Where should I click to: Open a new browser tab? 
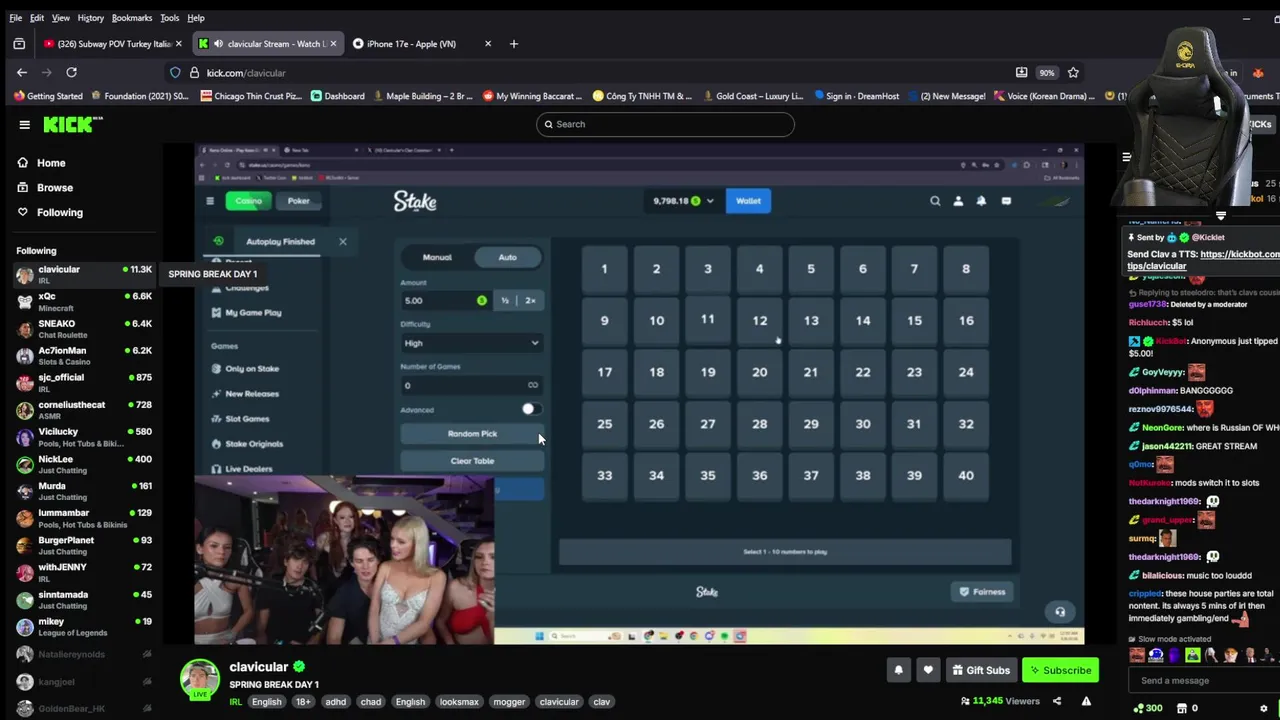[x=514, y=44]
